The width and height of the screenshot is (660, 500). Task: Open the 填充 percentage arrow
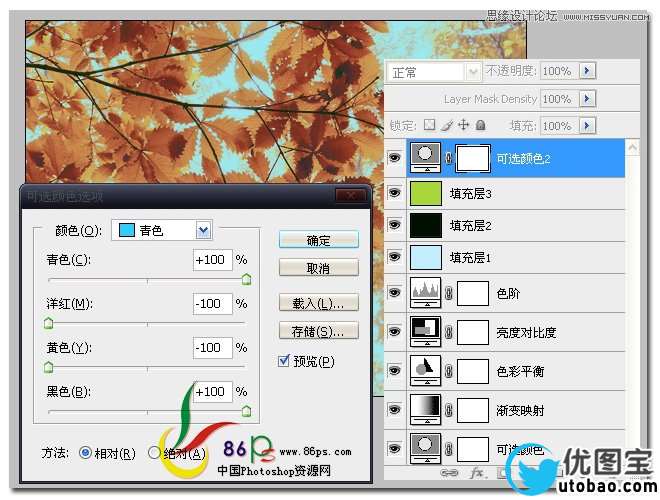click(587, 125)
